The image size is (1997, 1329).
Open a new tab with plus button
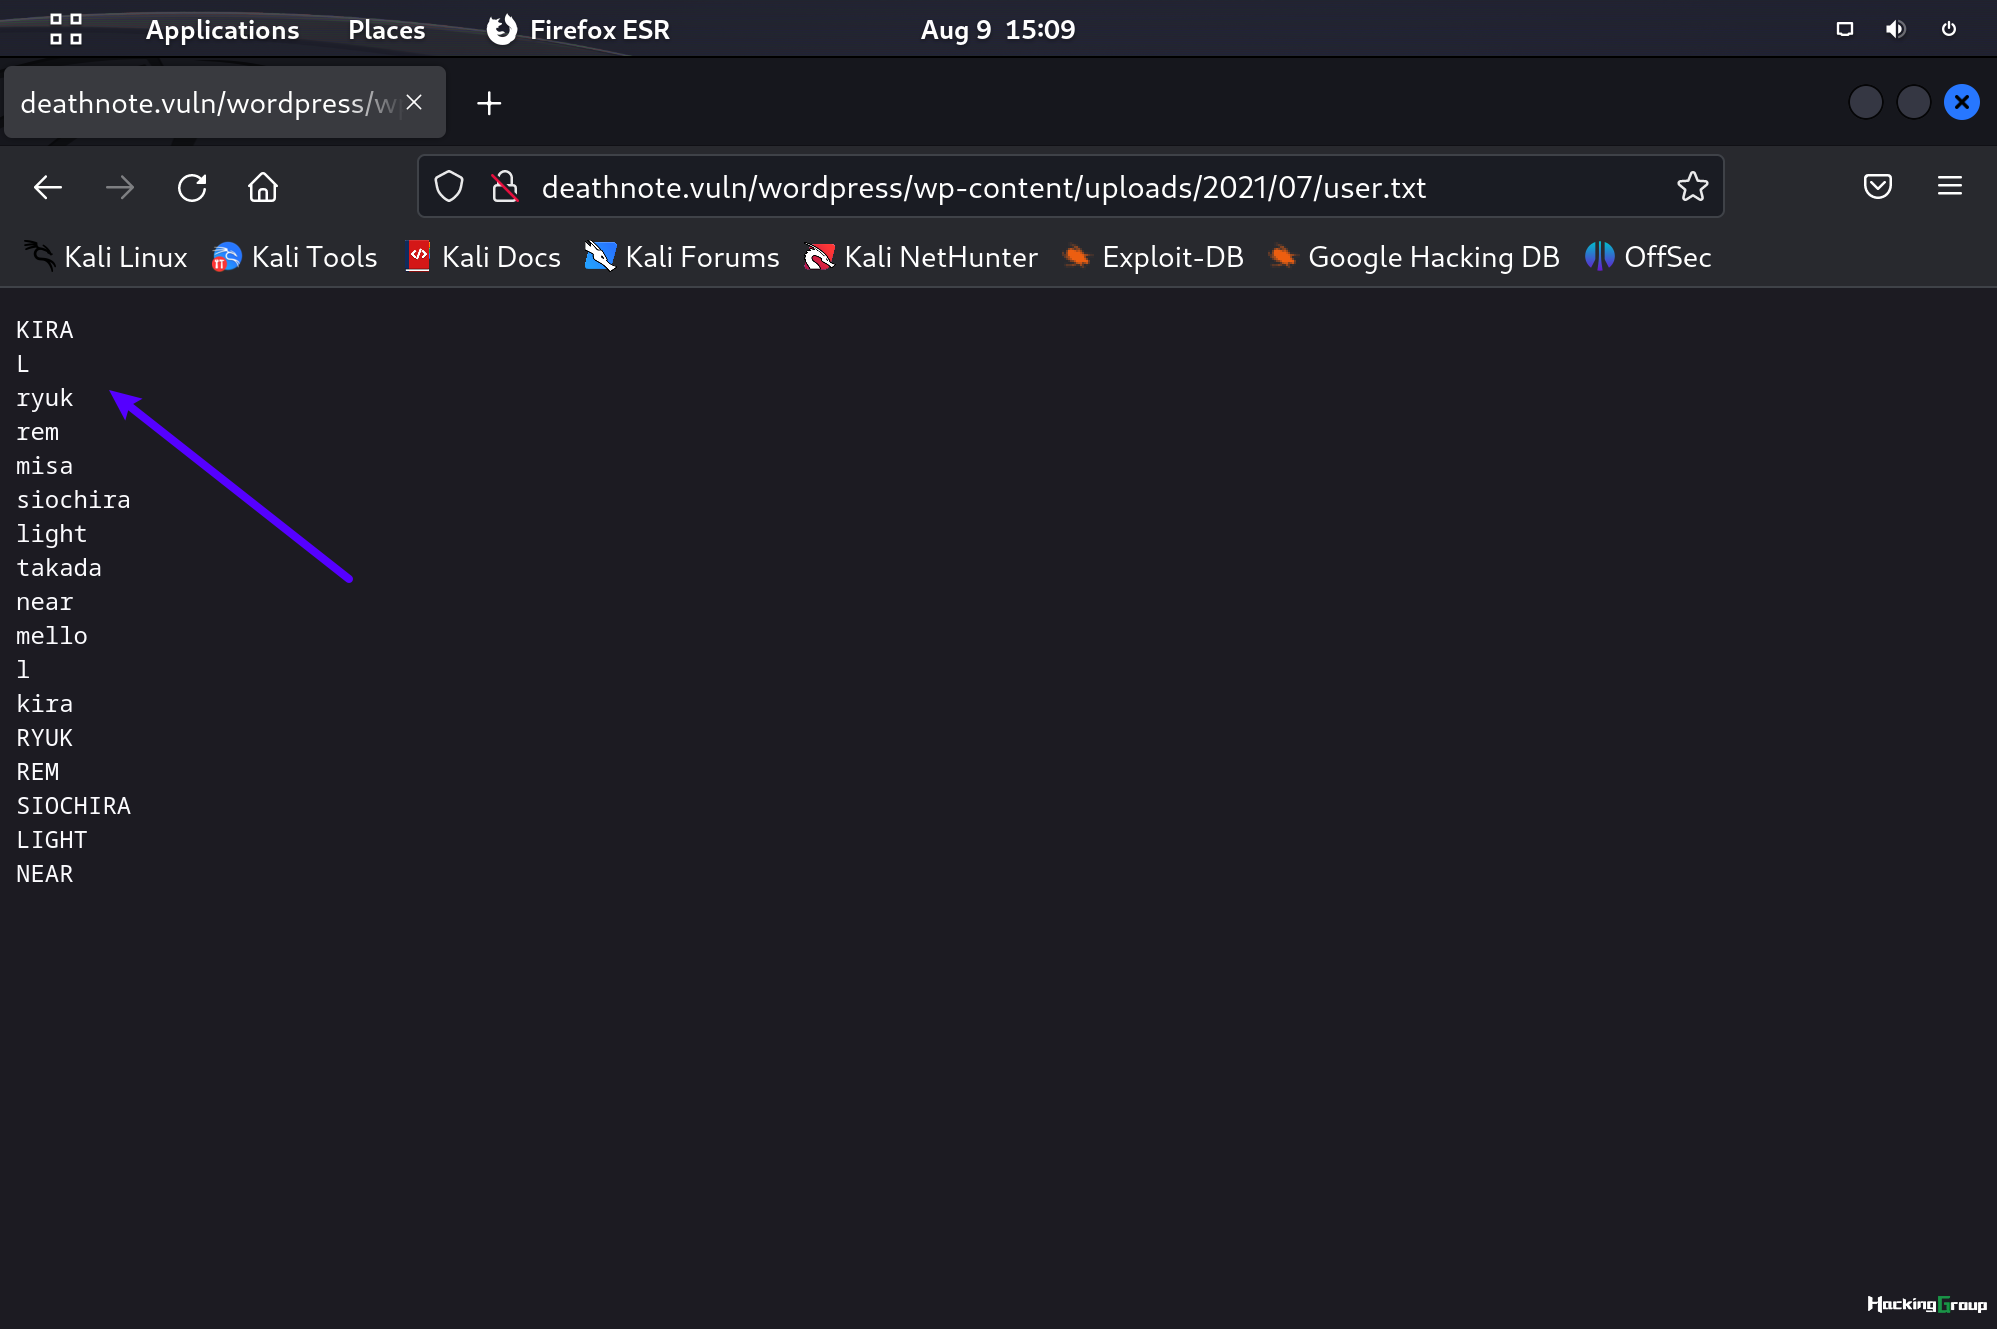pyautogui.click(x=489, y=103)
